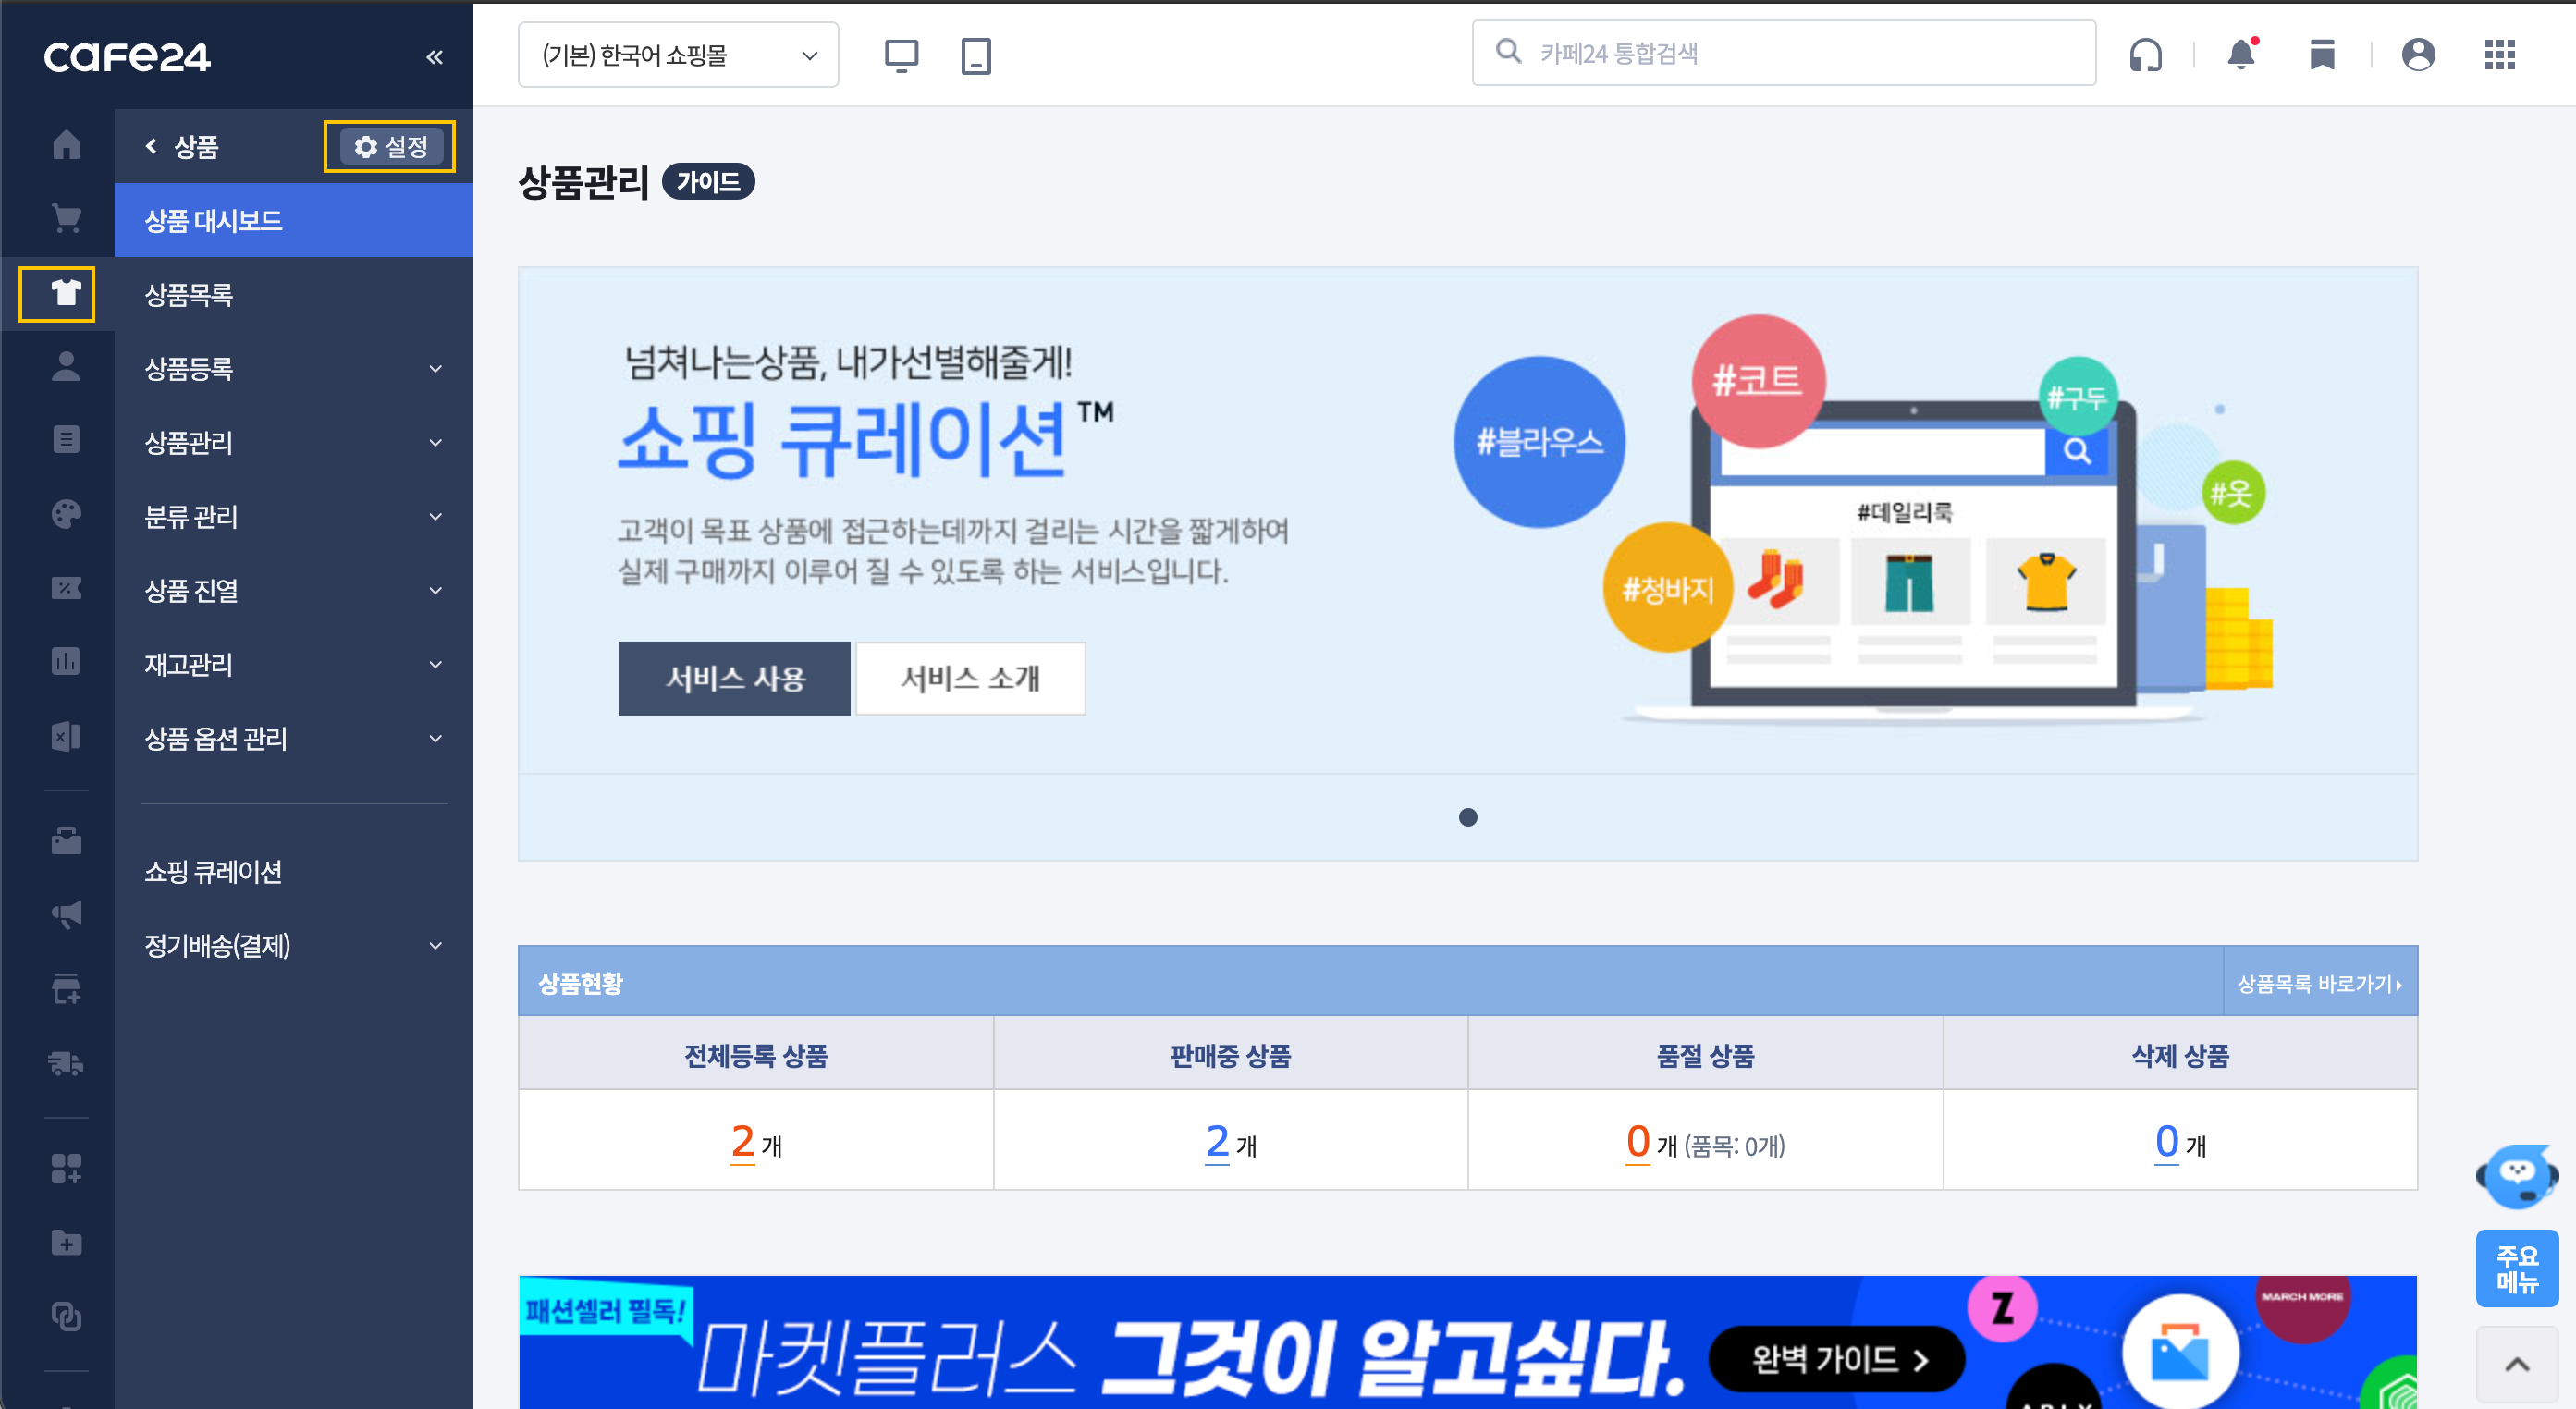Open the 설정 settings button
Viewport: 2576px width, 1409px height.
click(x=390, y=147)
